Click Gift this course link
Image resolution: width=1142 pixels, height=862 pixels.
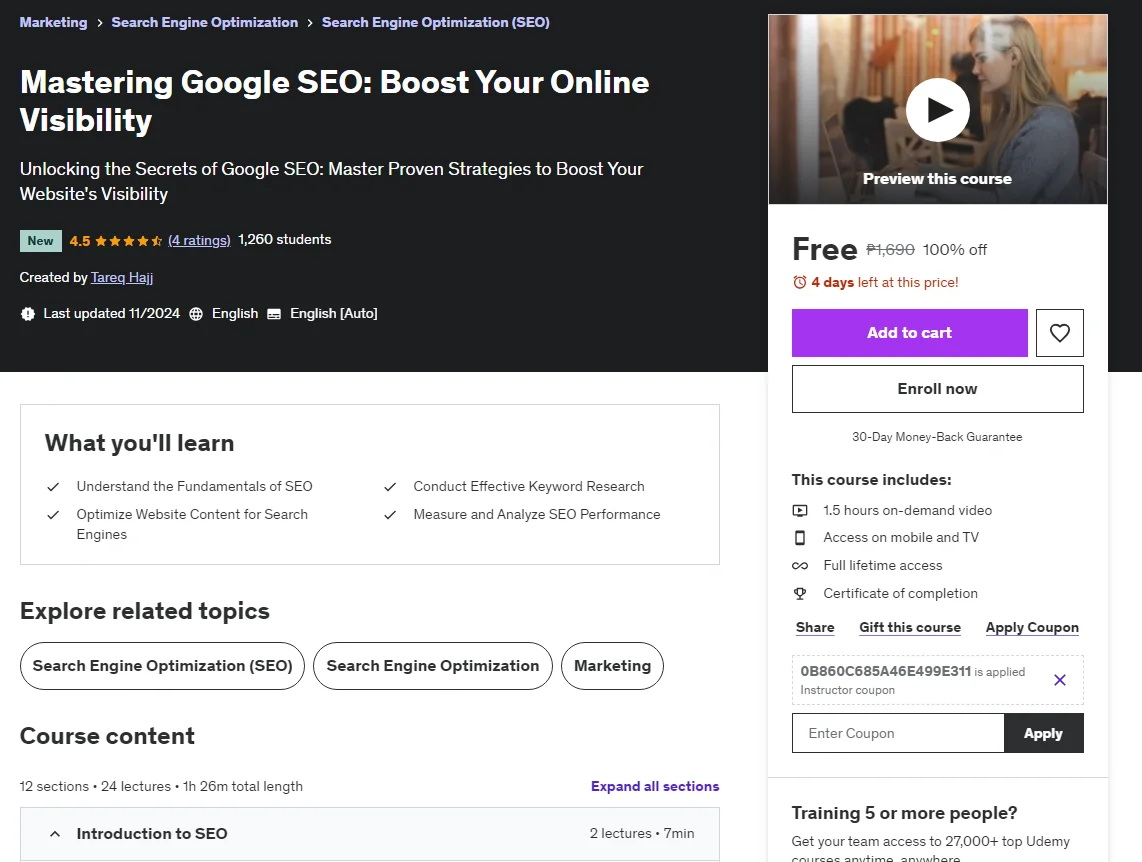(x=910, y=628)
